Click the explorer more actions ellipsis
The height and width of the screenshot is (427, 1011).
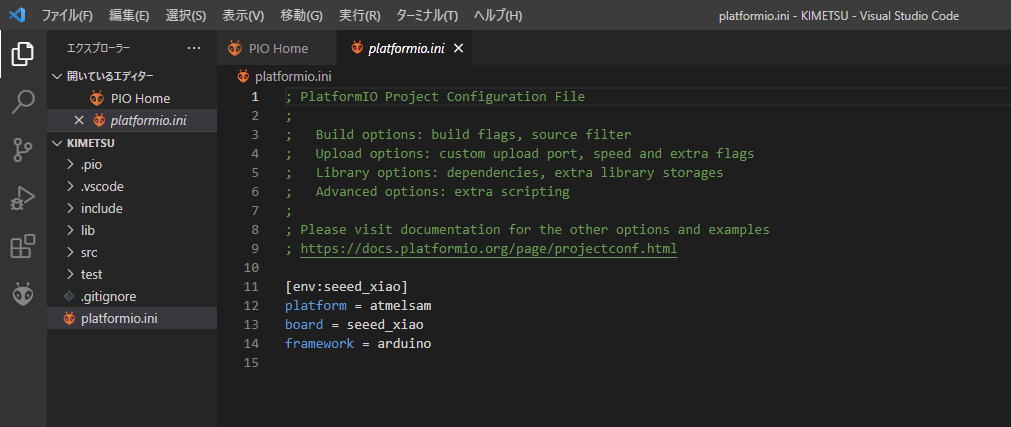[194, 48]
